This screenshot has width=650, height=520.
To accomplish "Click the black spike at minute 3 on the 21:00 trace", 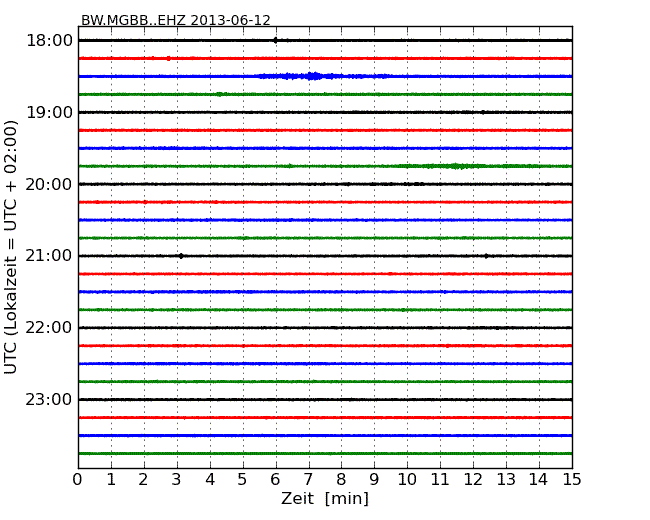I will pyautogui.click(x=181, y=256).
